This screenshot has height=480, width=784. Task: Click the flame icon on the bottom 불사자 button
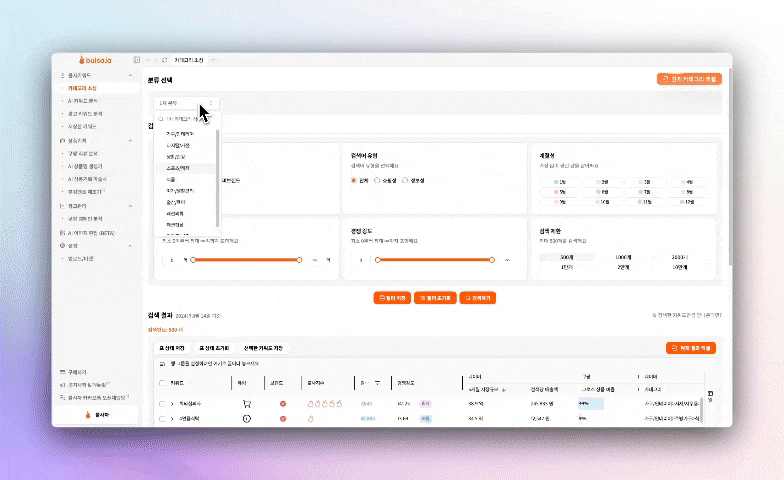[88, 415]
